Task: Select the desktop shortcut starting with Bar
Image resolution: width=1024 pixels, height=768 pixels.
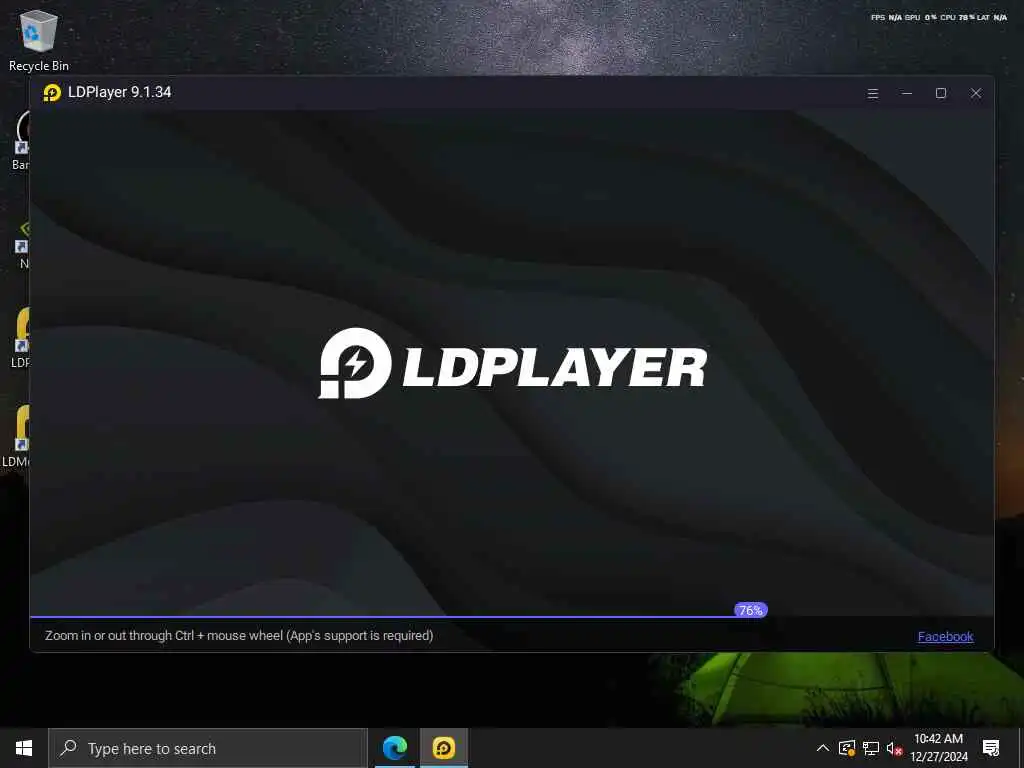Action: pos(21,139)
